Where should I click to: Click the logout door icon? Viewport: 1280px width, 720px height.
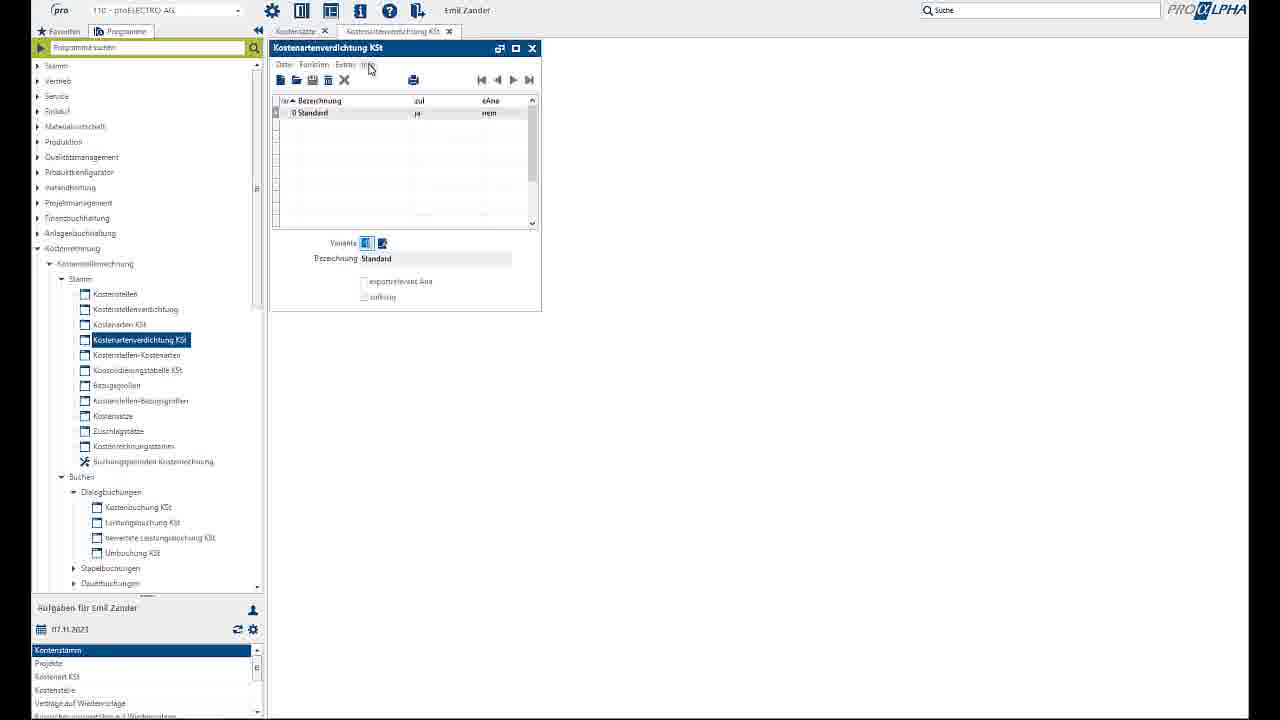point(418,11)
